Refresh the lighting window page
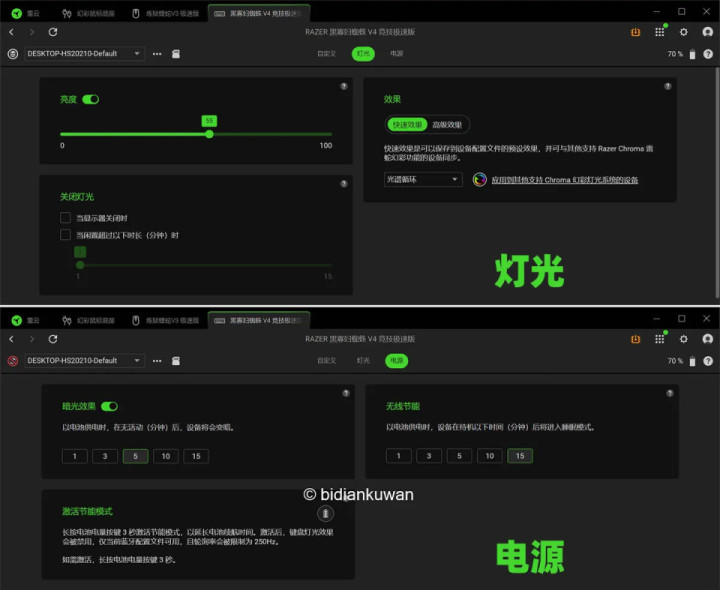Screen dimensions: 720x590 [x=53, y=32]
